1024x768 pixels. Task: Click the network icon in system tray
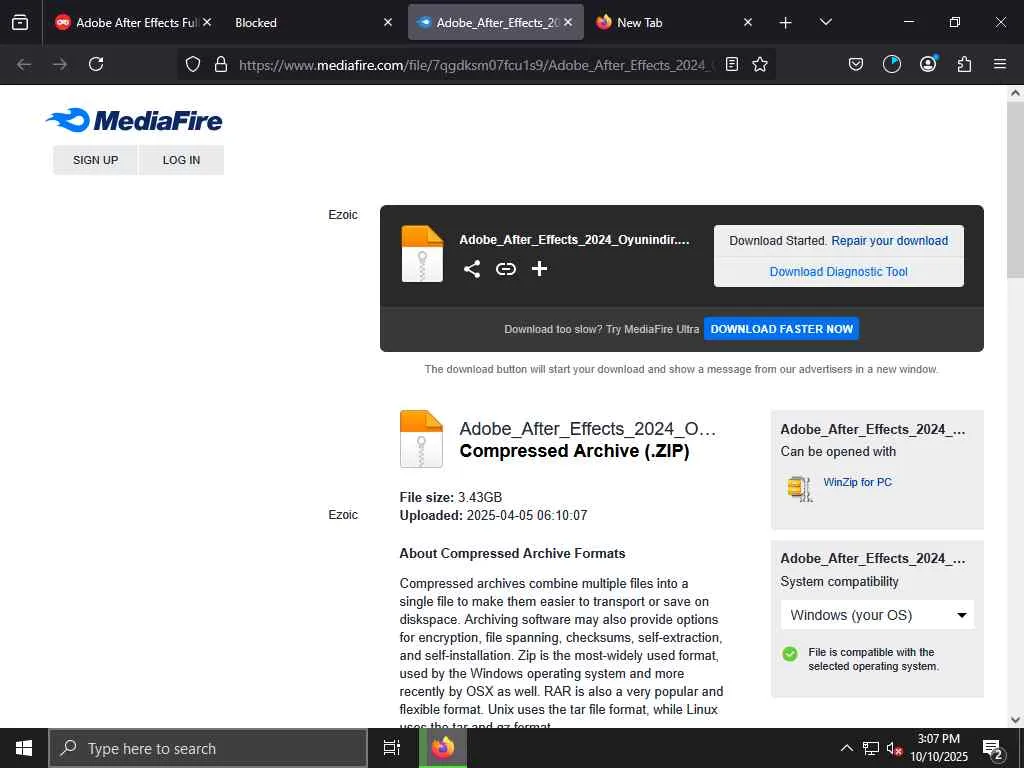click(871, 748)
